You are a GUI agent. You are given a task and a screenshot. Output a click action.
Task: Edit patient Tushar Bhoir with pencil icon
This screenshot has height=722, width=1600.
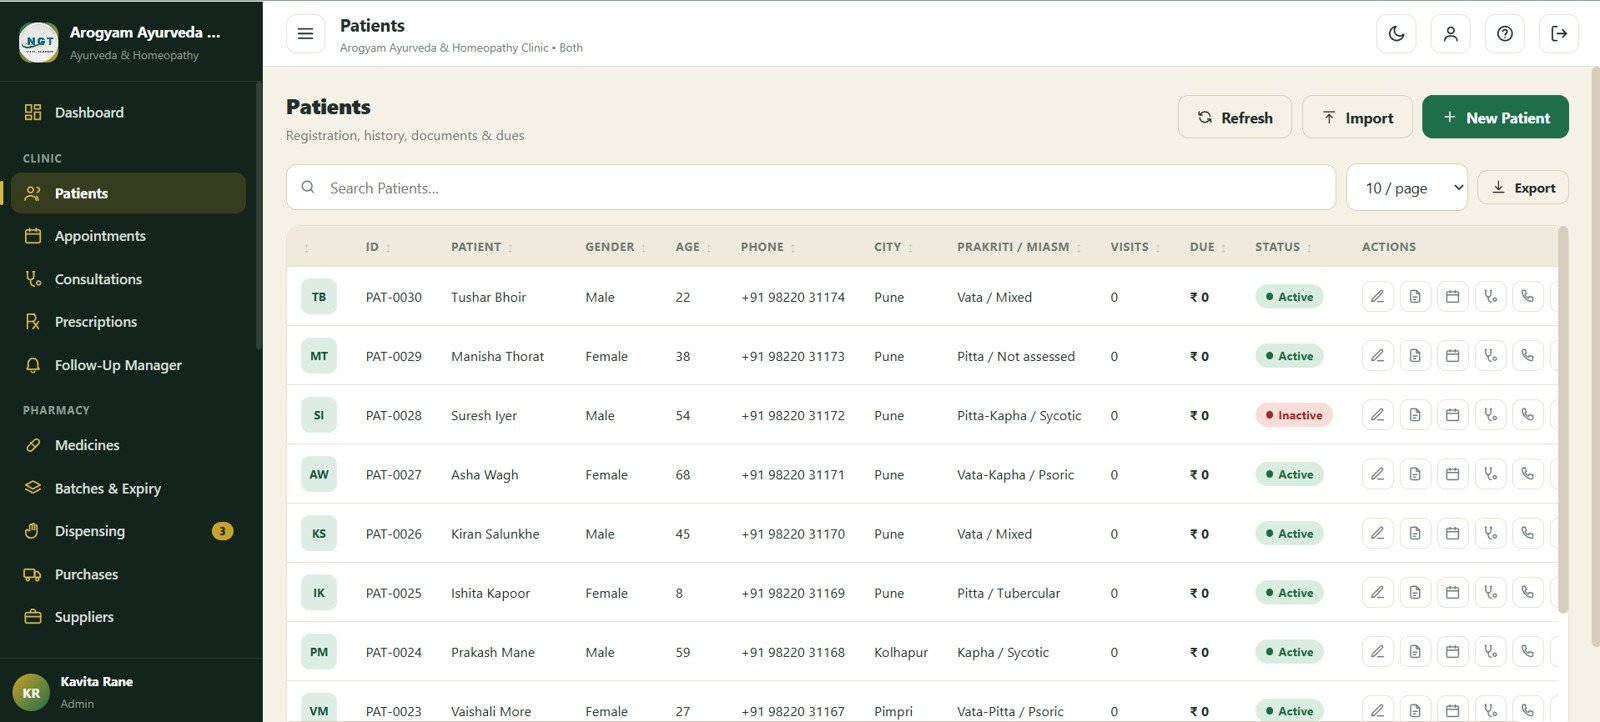click(1378, 297)
